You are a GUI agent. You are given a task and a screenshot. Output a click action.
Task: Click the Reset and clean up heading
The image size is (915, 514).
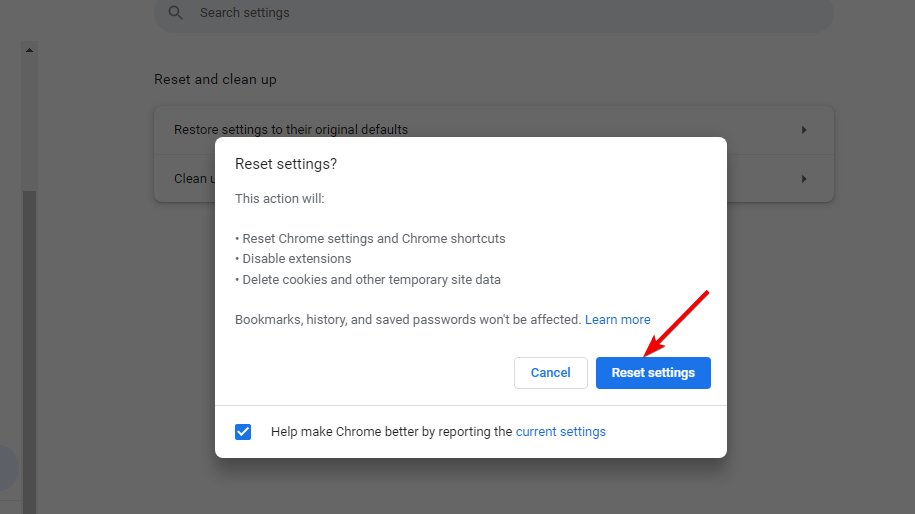pos(215,79)
